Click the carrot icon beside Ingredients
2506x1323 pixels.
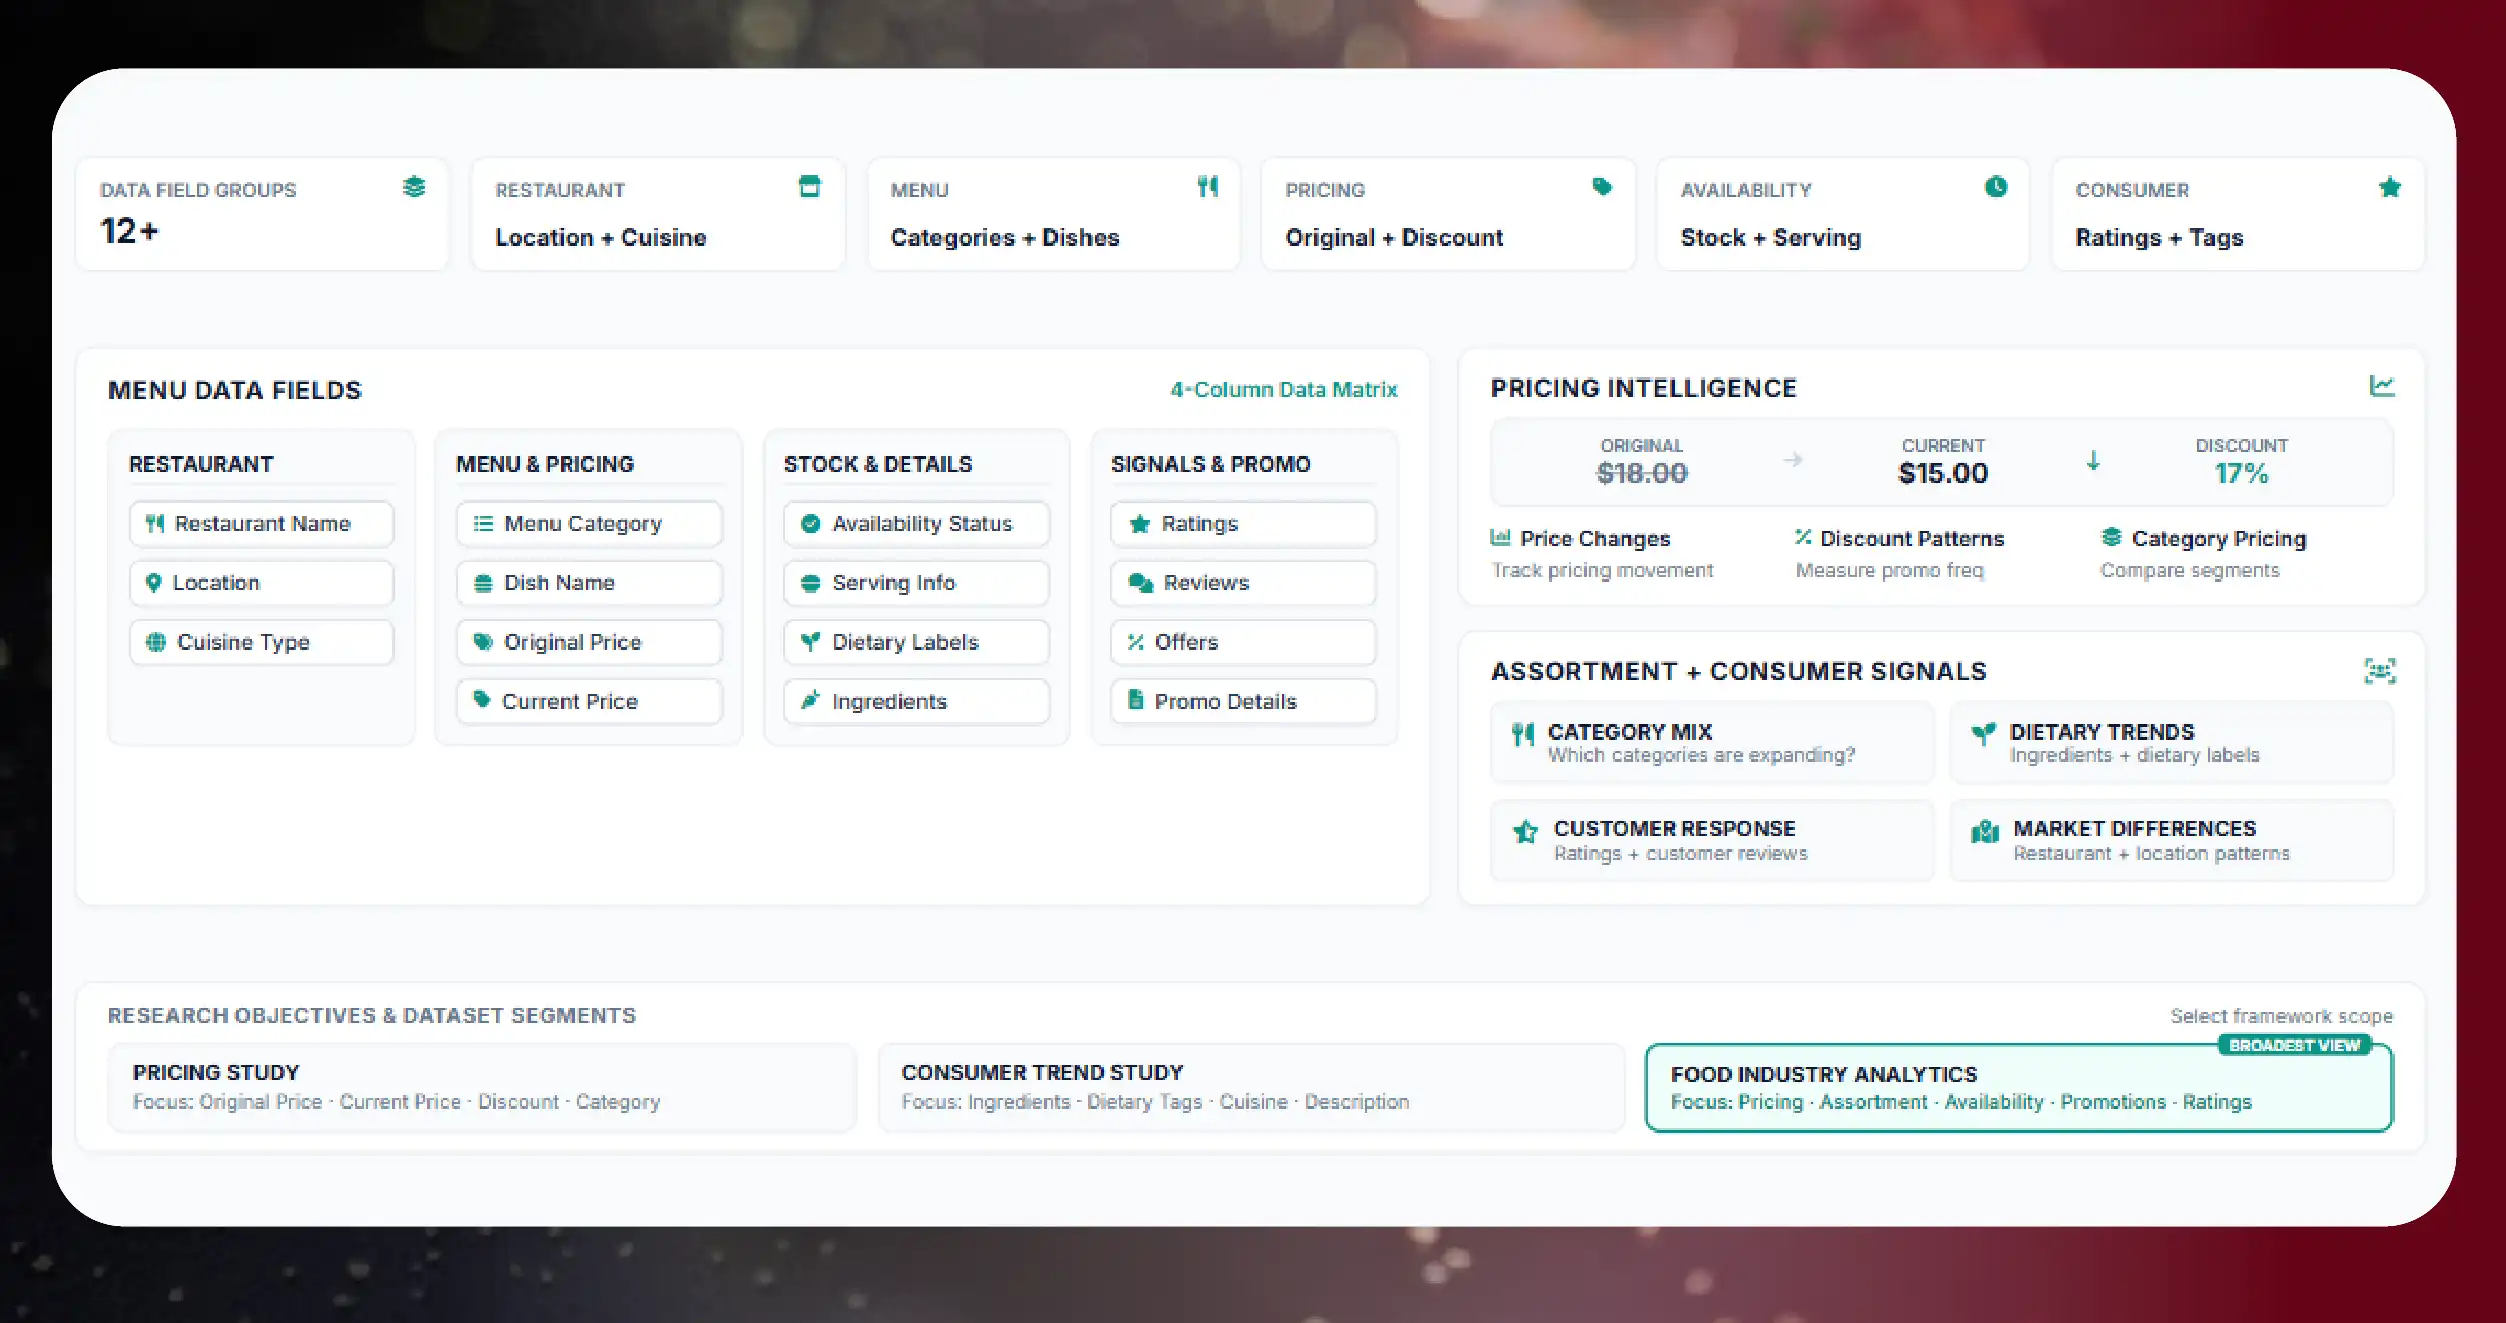[x=811, y=700]
